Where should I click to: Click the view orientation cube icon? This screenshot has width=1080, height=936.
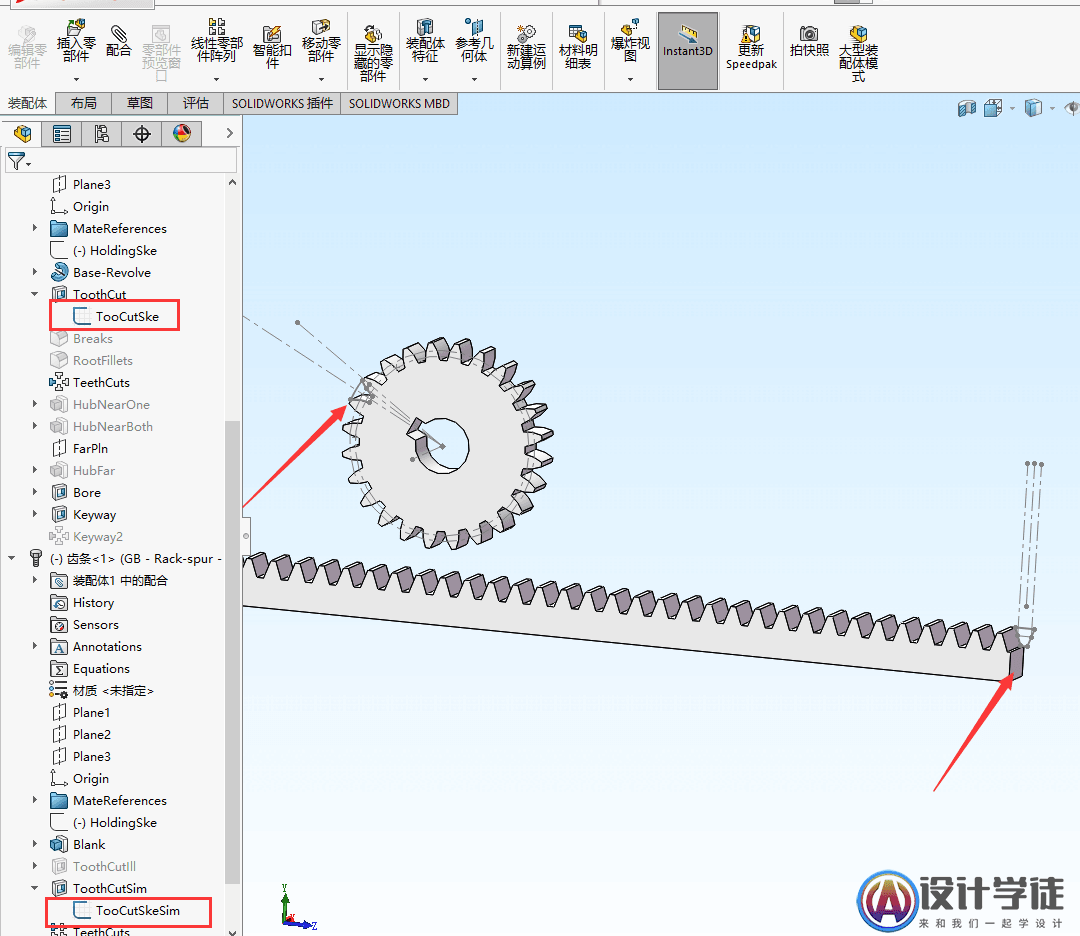tap(993, 108)
